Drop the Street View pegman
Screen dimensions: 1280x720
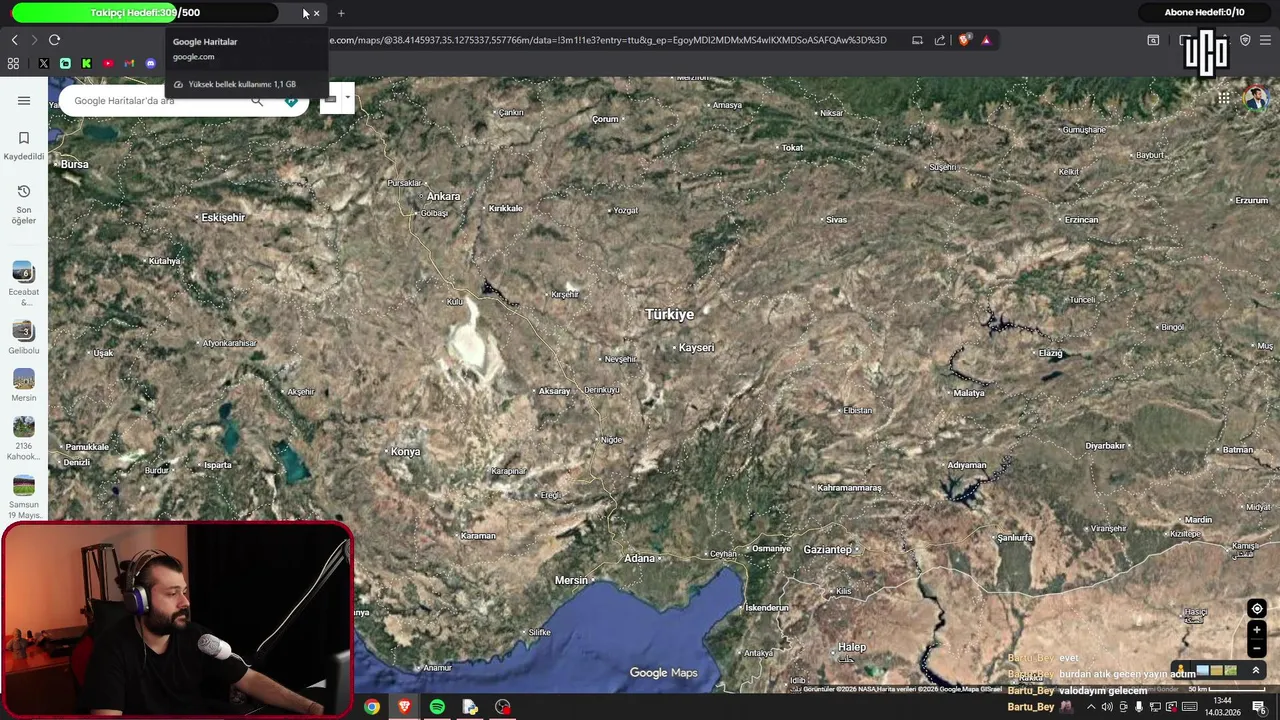click(1181, 670)
